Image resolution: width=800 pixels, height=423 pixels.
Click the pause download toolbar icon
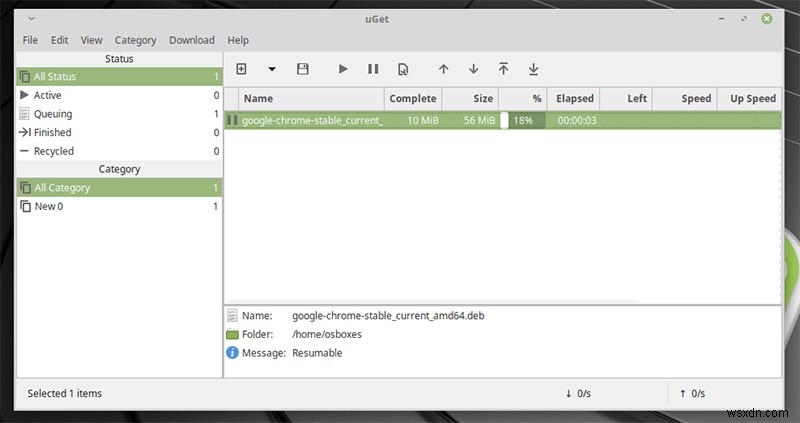(x=373, y=69)
